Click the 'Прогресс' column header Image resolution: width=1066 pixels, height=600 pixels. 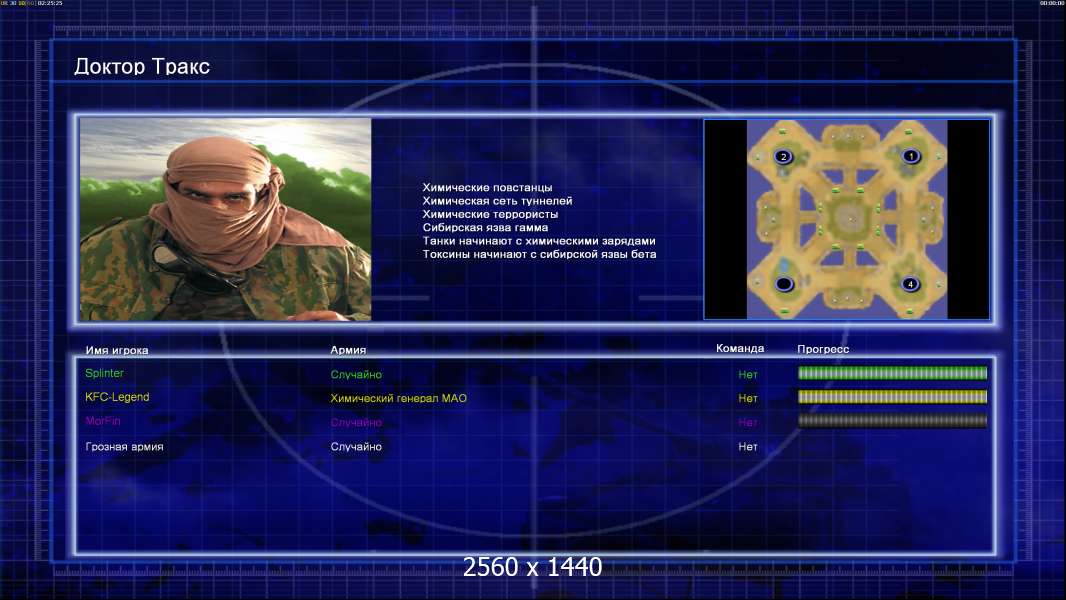823,349
